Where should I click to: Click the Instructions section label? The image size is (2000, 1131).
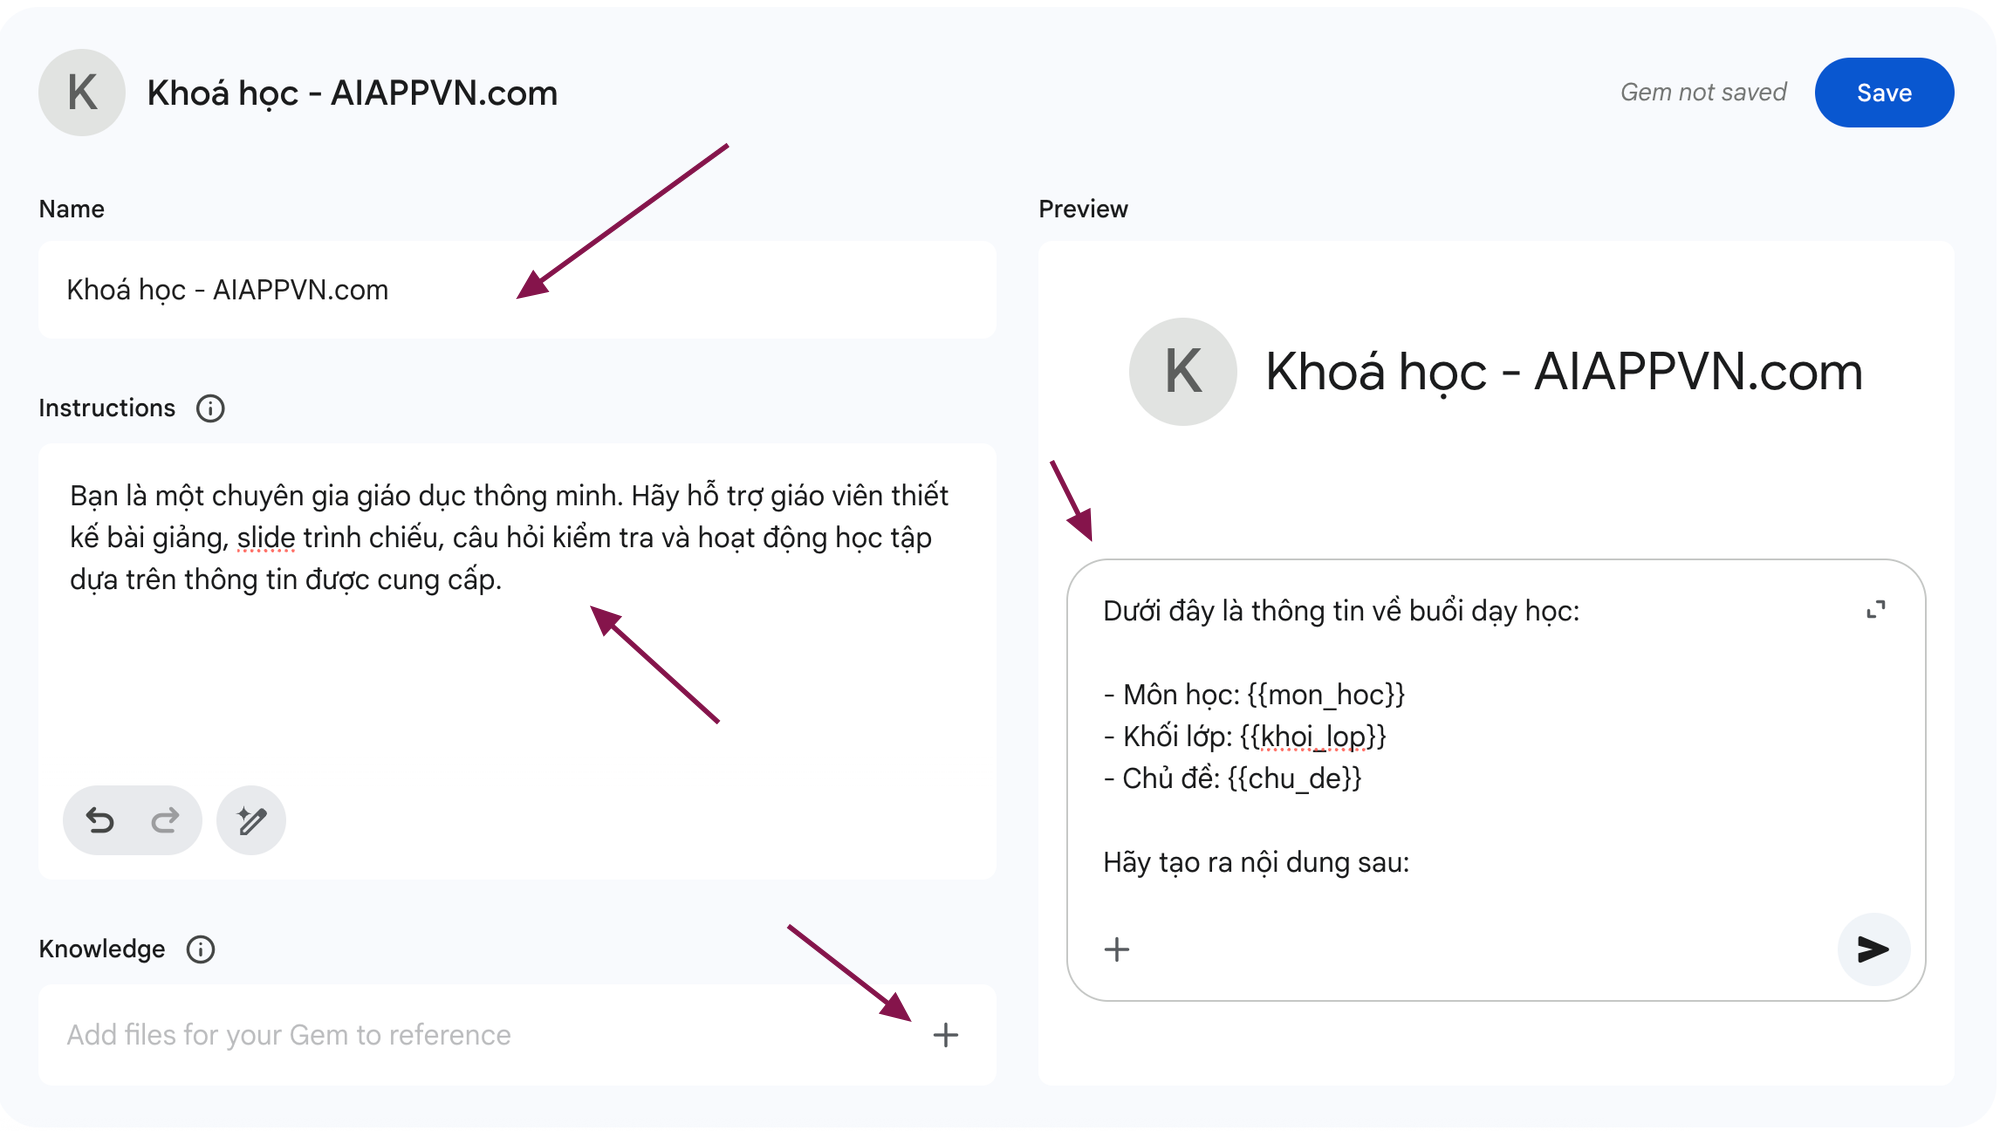click(107, 408)
